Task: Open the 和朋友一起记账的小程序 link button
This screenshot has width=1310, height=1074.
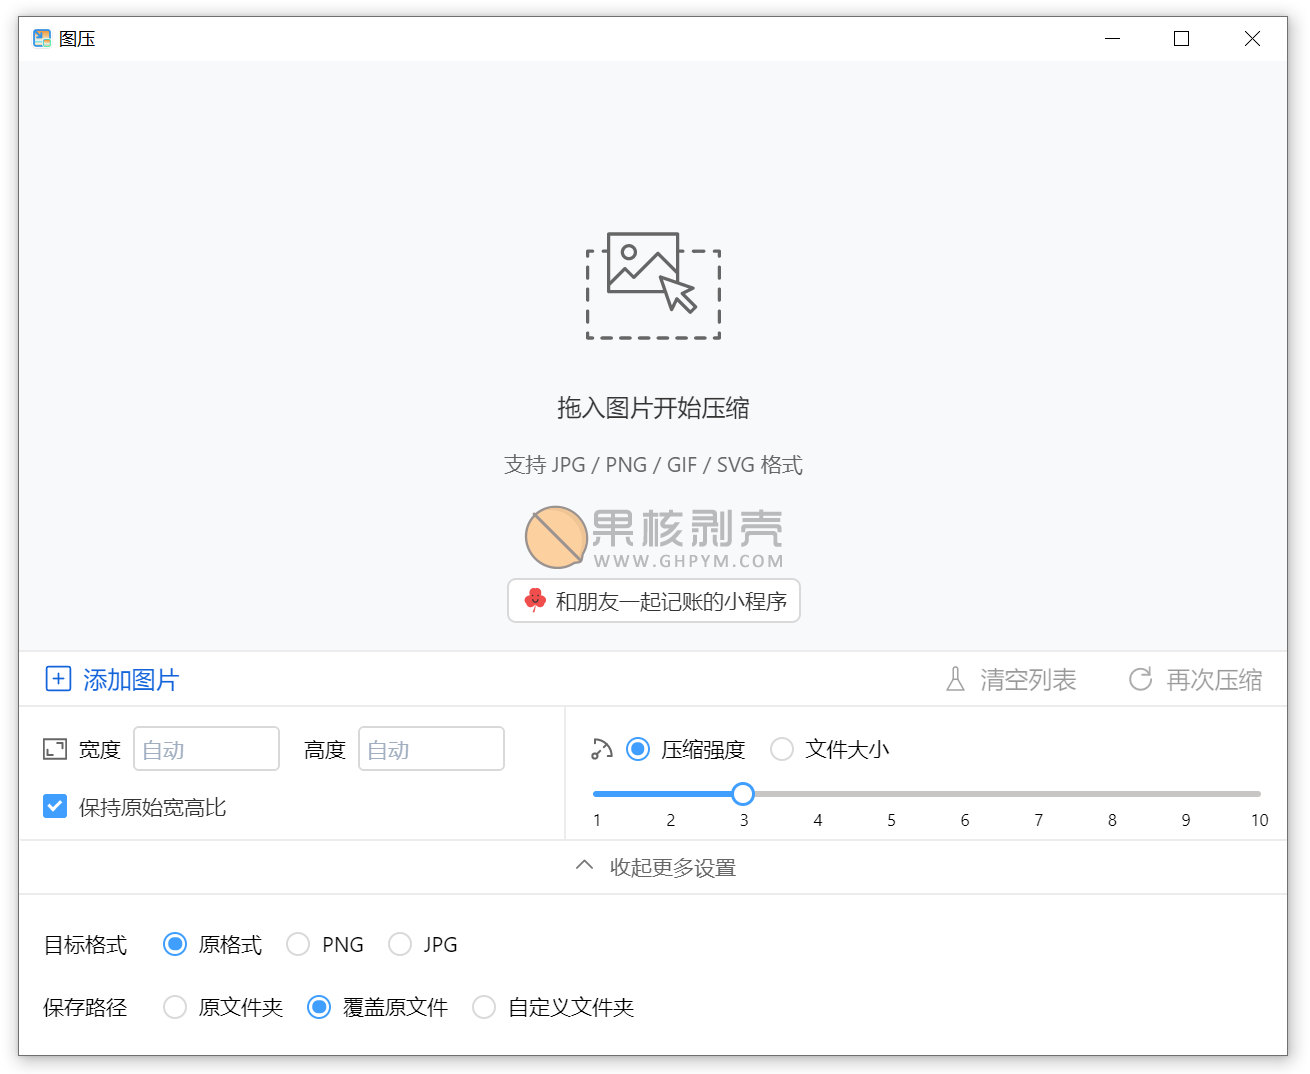Action: pos(654,600)
